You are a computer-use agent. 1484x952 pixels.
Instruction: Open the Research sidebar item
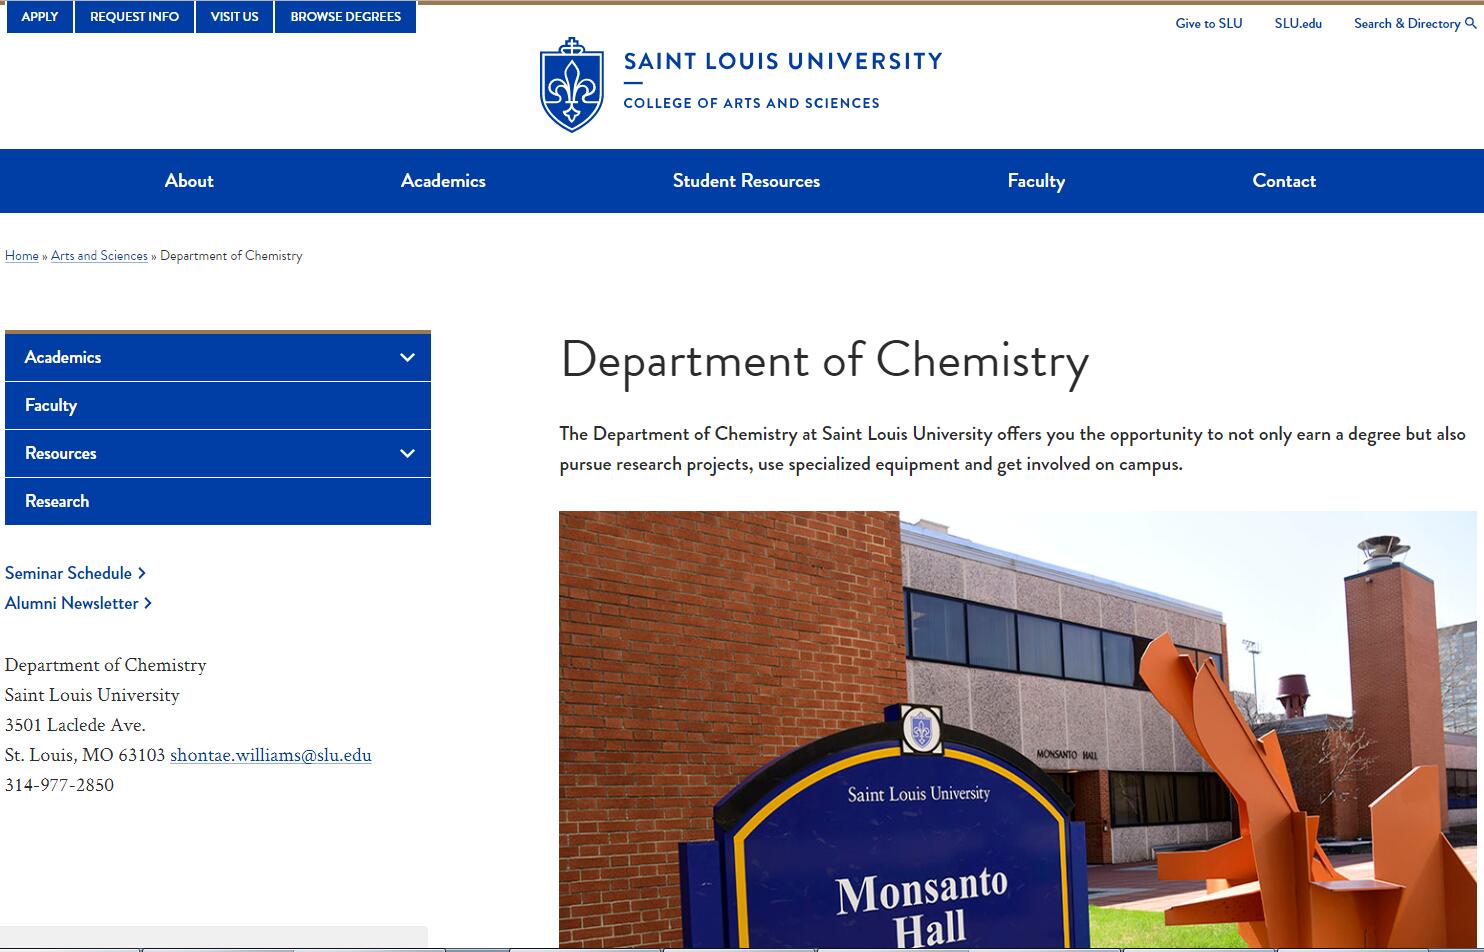click(218, 501)
